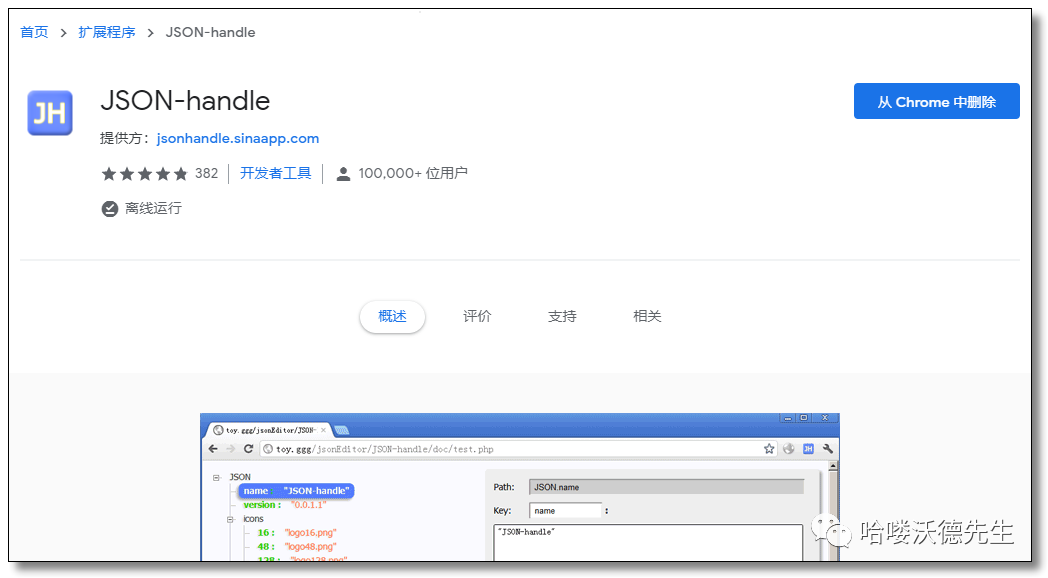Click new tab button in preview browser
The height and width of the screenshot is (578, 1048).
point(342,430)
